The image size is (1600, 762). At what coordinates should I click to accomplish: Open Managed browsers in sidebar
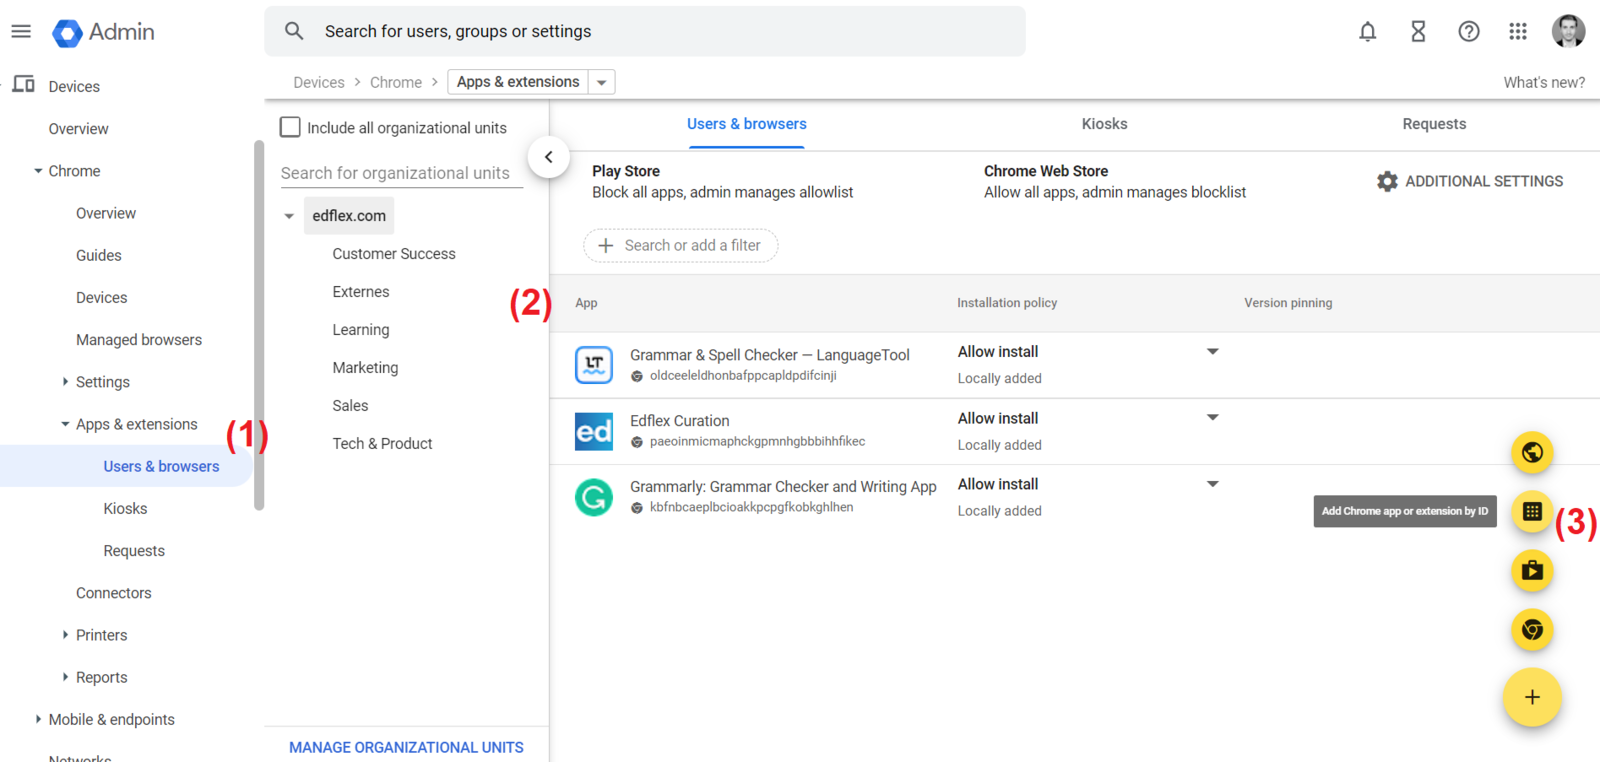pyautogui.click(x=139, y=340)
